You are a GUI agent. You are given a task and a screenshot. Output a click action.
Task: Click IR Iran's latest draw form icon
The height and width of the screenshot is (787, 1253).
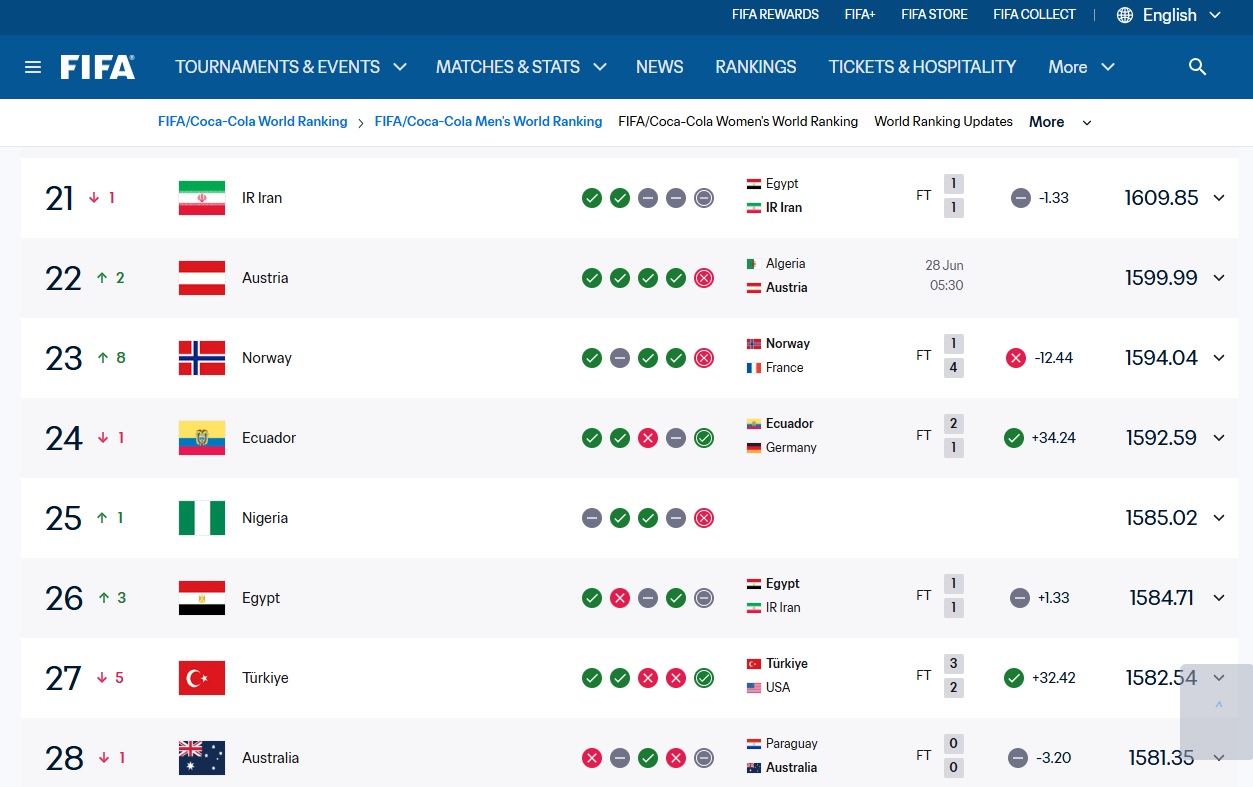[x=704, y=198]
